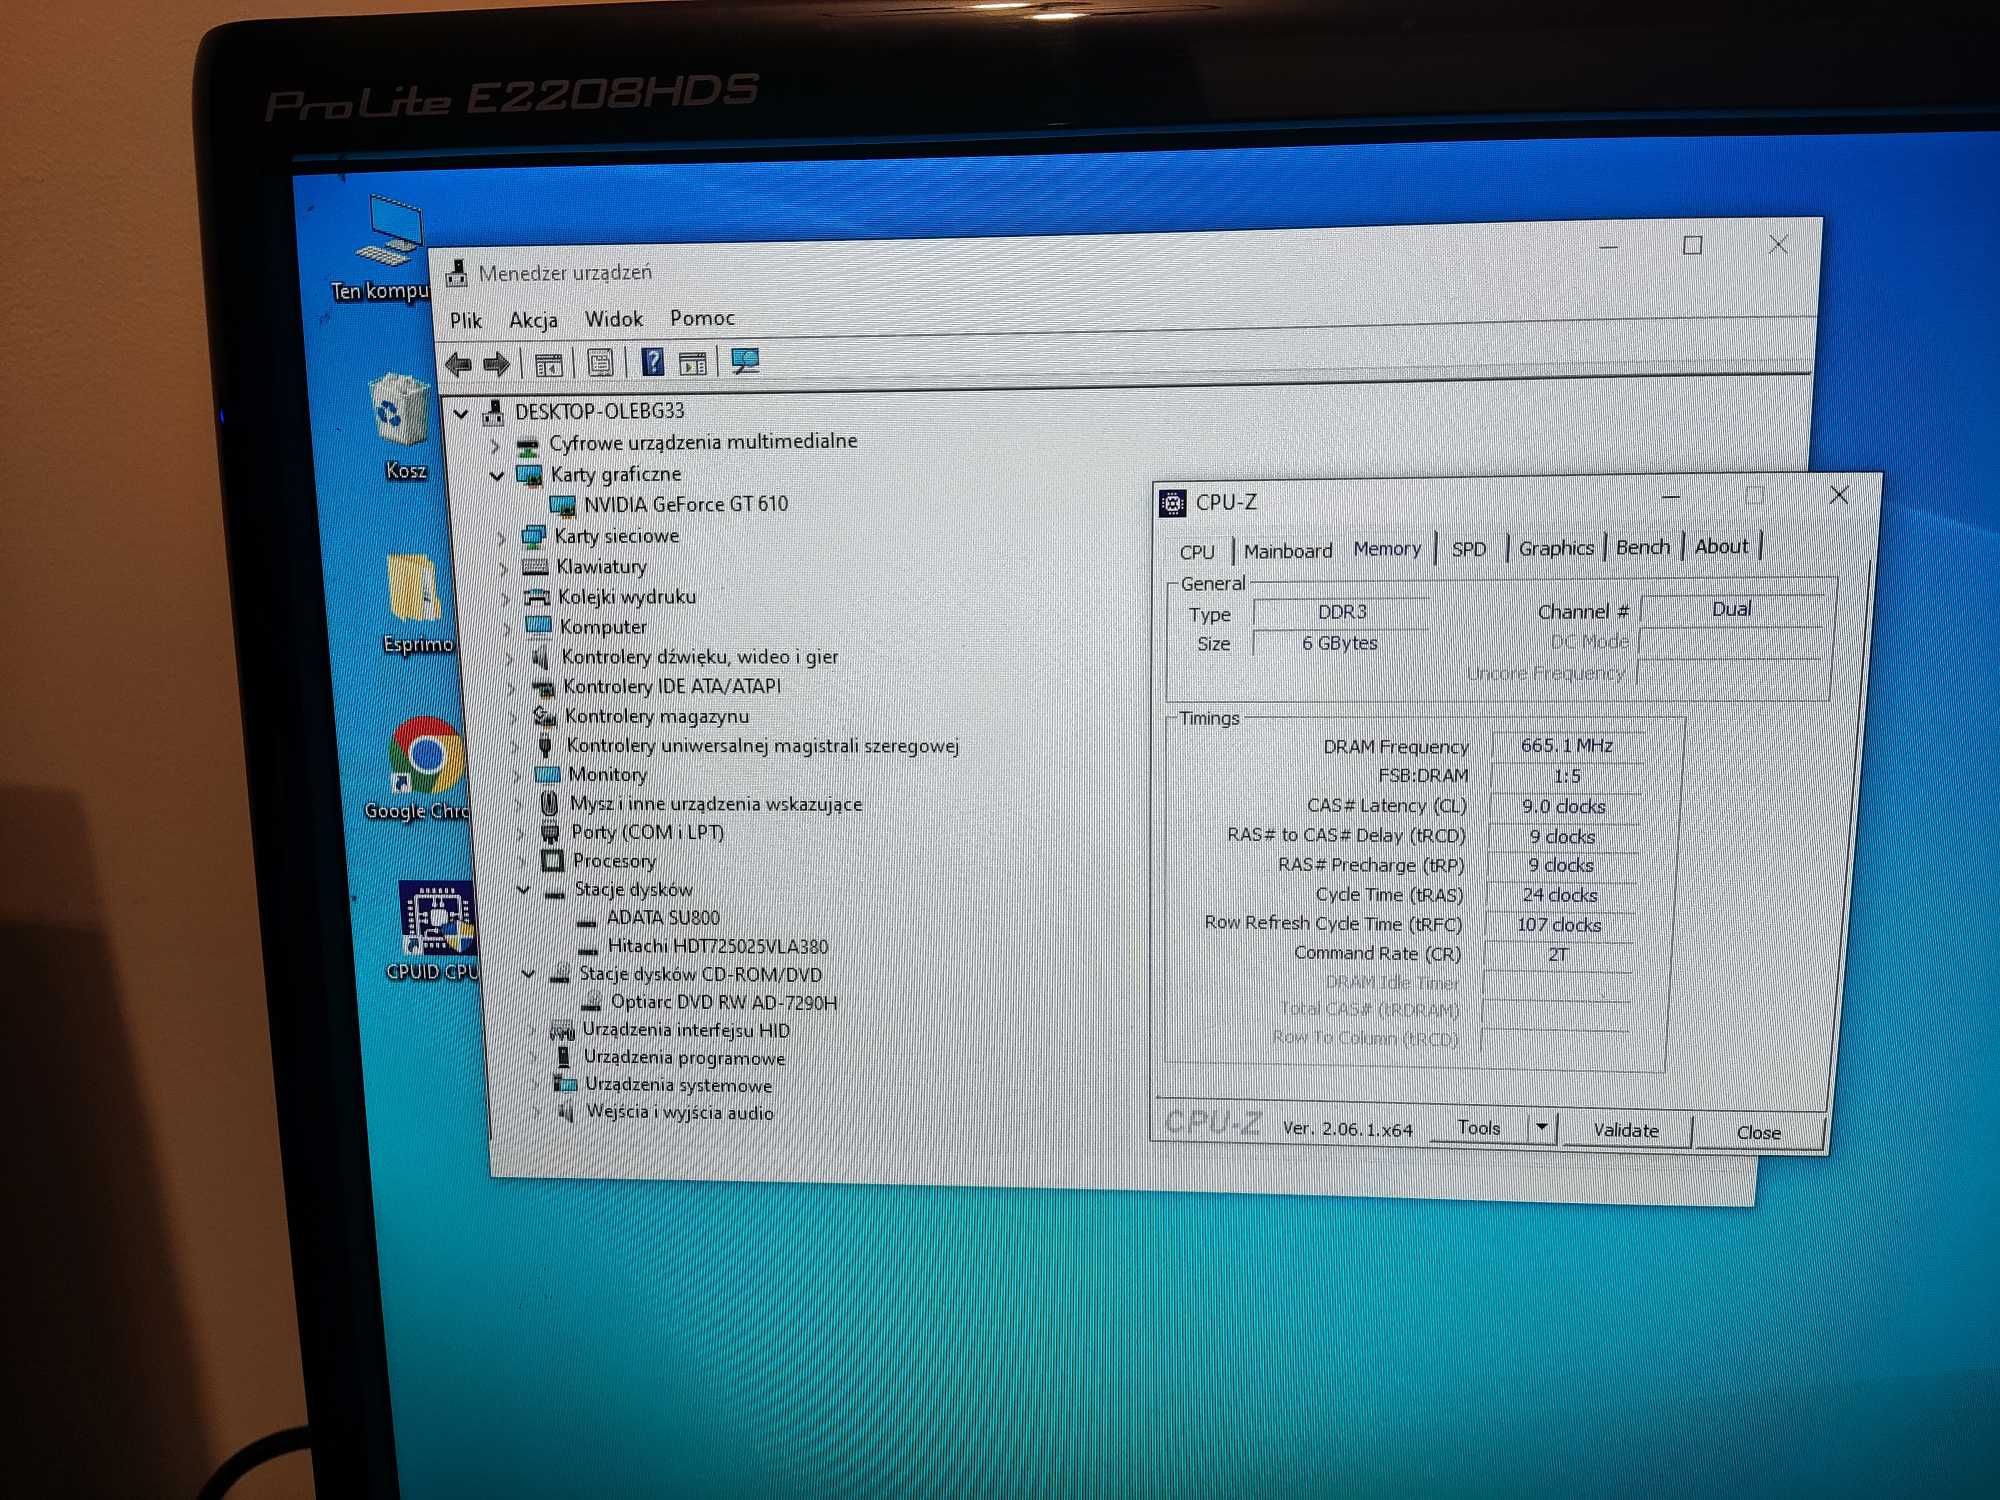Collapse Stacje dysków CD-ROM/DVD node
This screenshot has width=2000, height=1500.
tap(529, 973)
